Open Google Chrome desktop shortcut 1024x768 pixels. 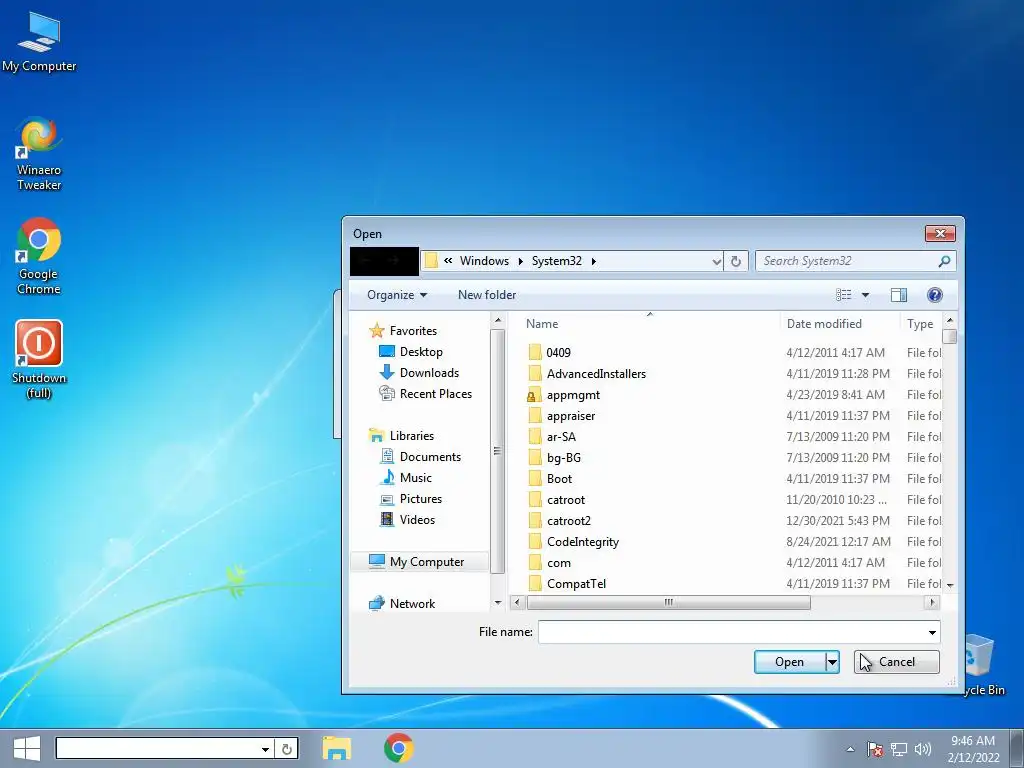coord(39,257)
